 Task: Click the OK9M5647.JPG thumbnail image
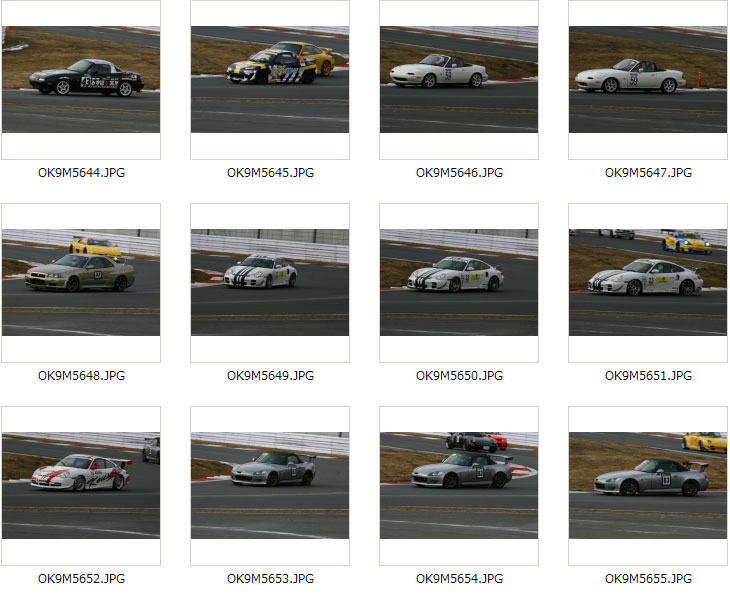(648, 80)
